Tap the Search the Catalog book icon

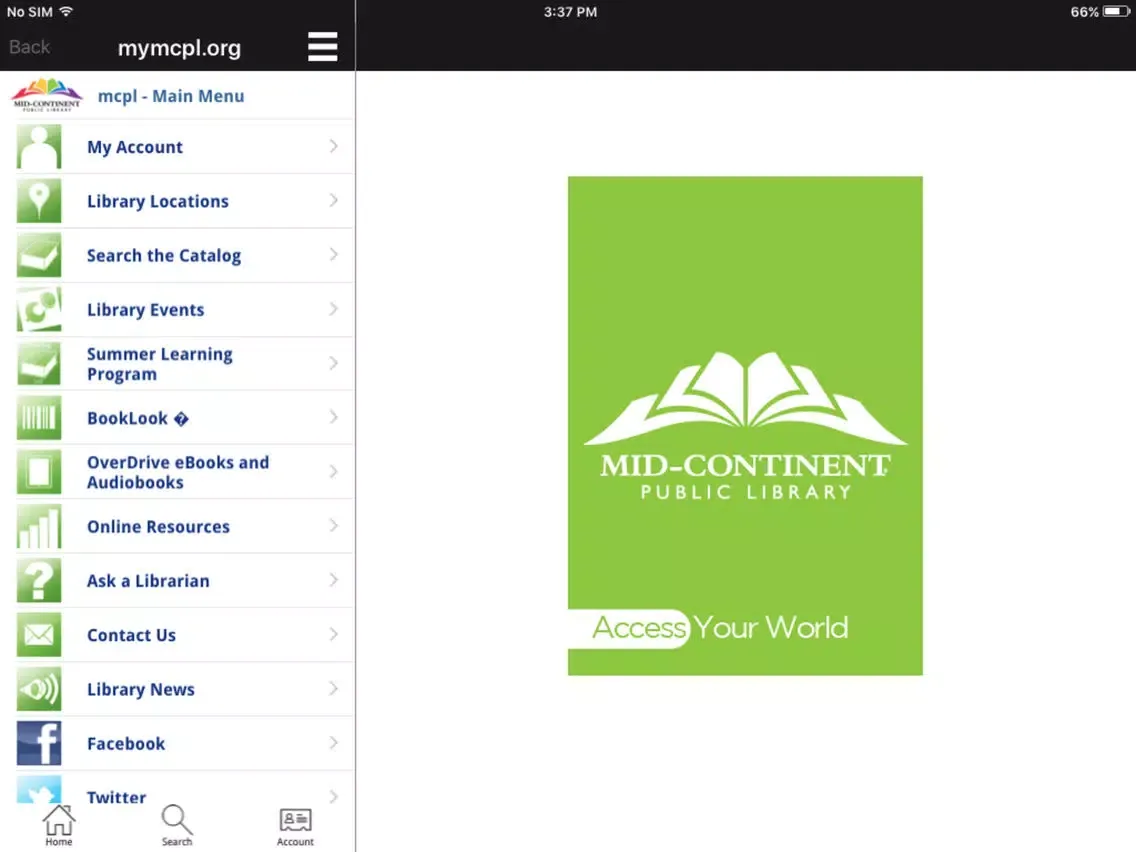pyautogui.click(x=39, y=256)
